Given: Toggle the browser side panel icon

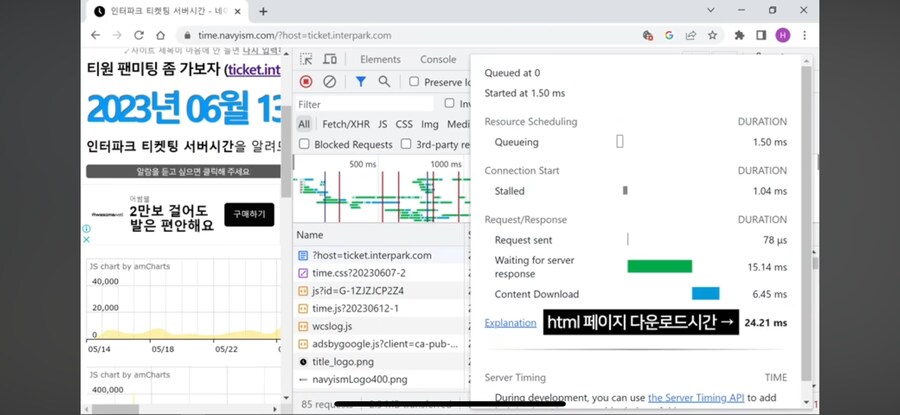Looking at the screenshot, I should (x=761, y=35).
